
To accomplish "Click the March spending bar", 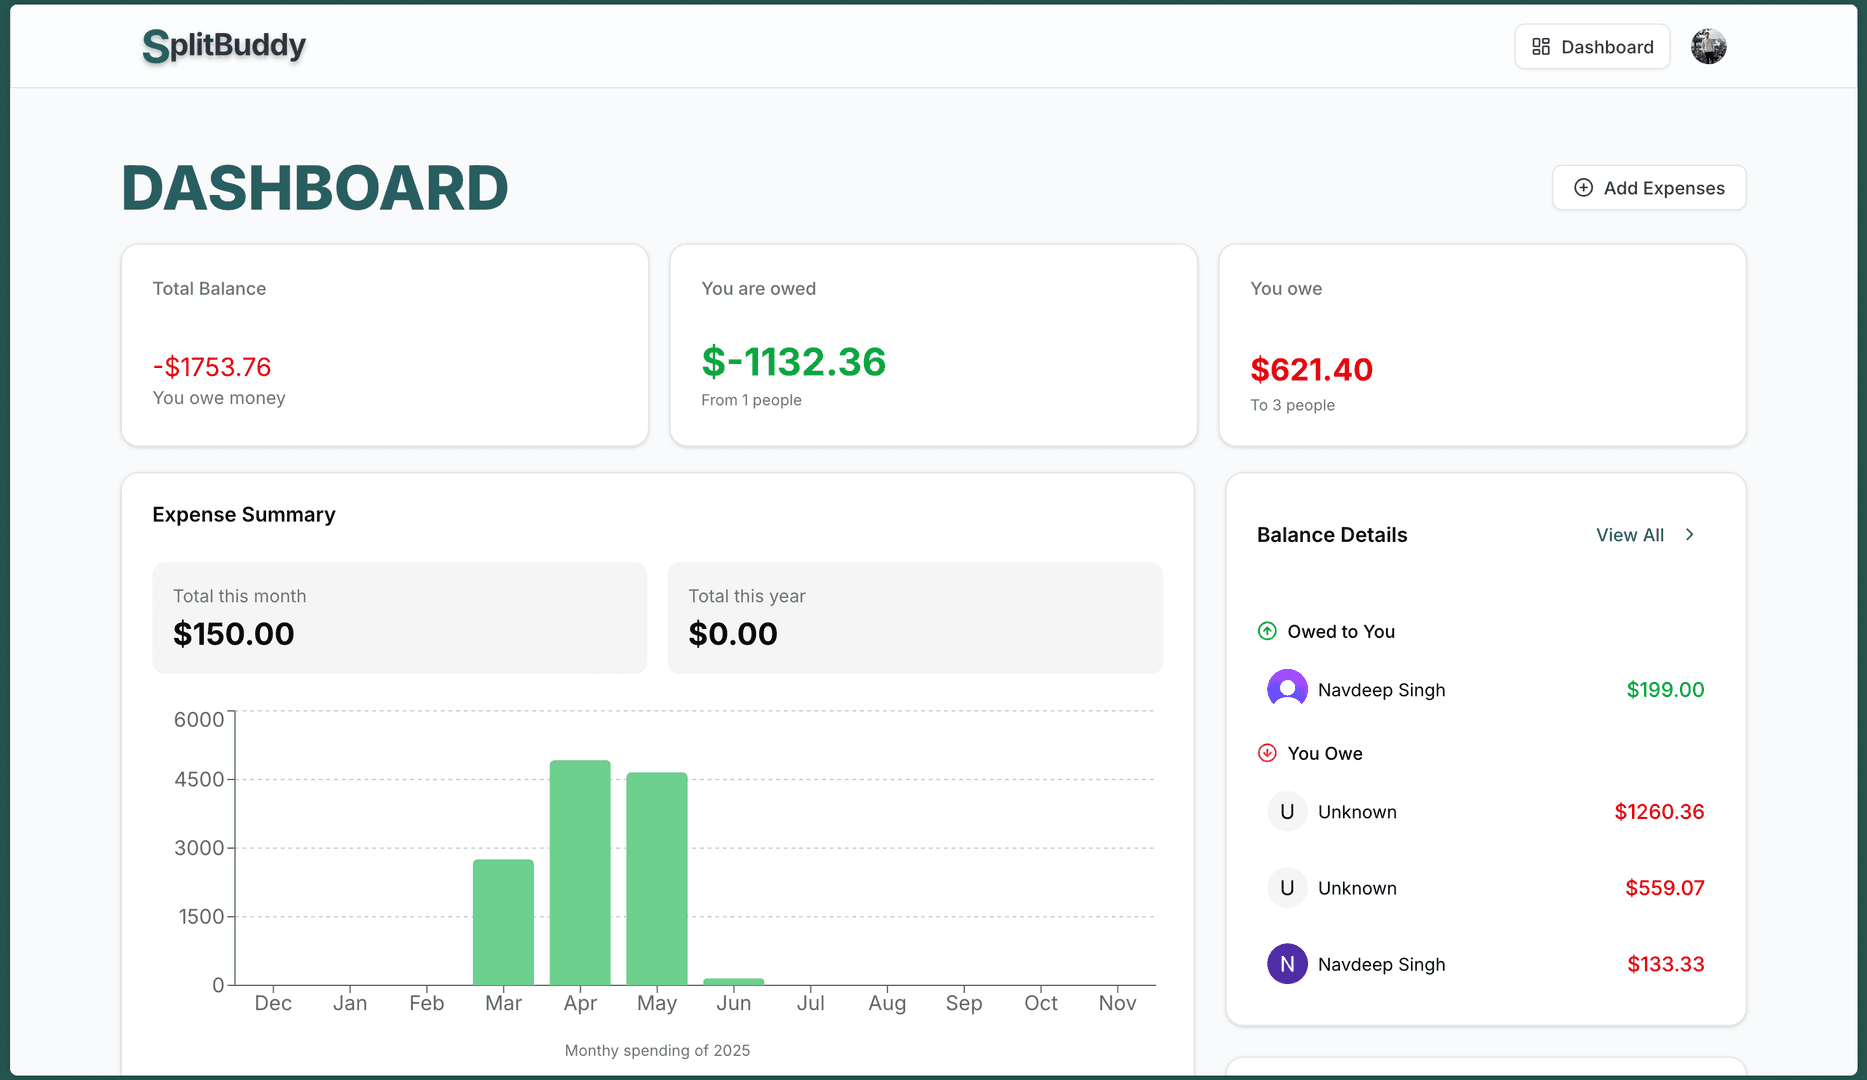I will click(x=503, y=922).
